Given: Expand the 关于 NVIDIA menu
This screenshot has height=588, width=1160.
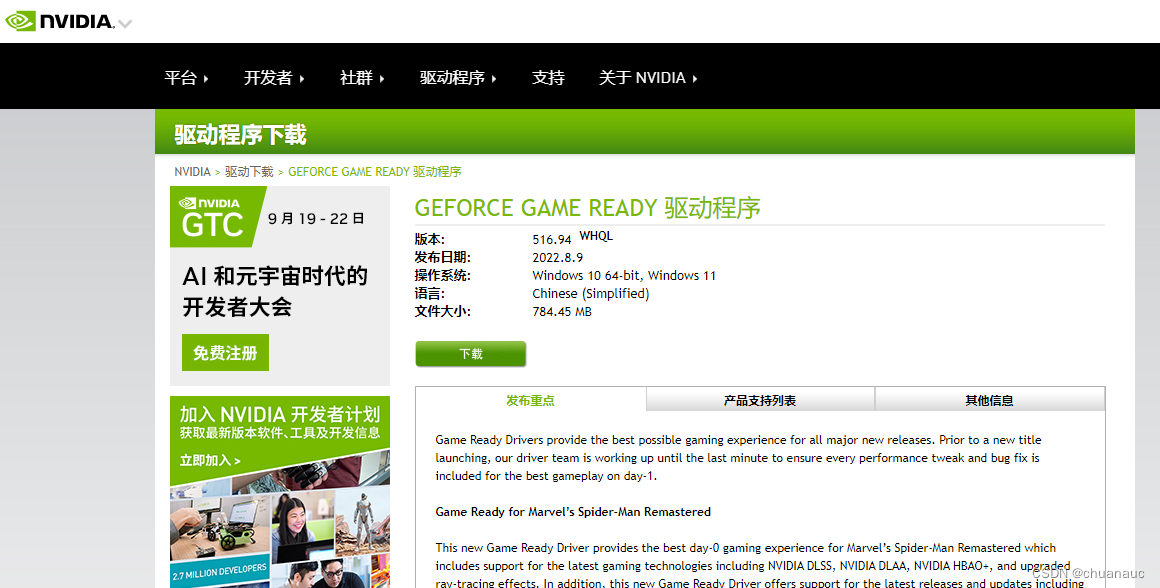Looking at the screenshot, I should click(648, 78).
